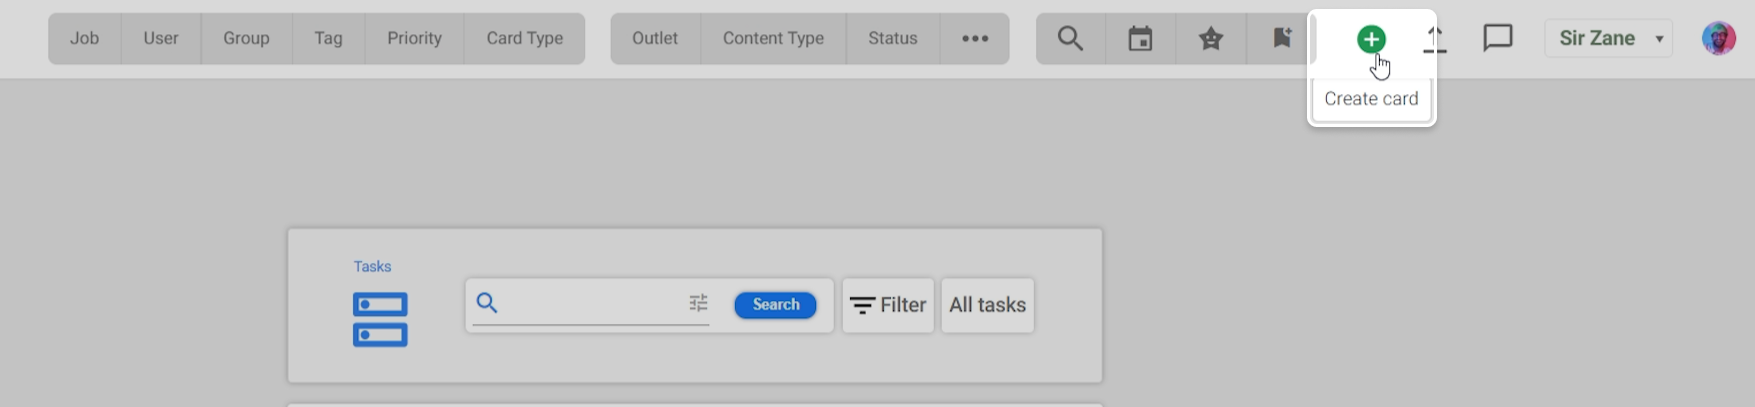The height and width of the screenshot is (407, 1755).
Task: Click the bookmark icon in toolbar
Action: point(1281,39)
